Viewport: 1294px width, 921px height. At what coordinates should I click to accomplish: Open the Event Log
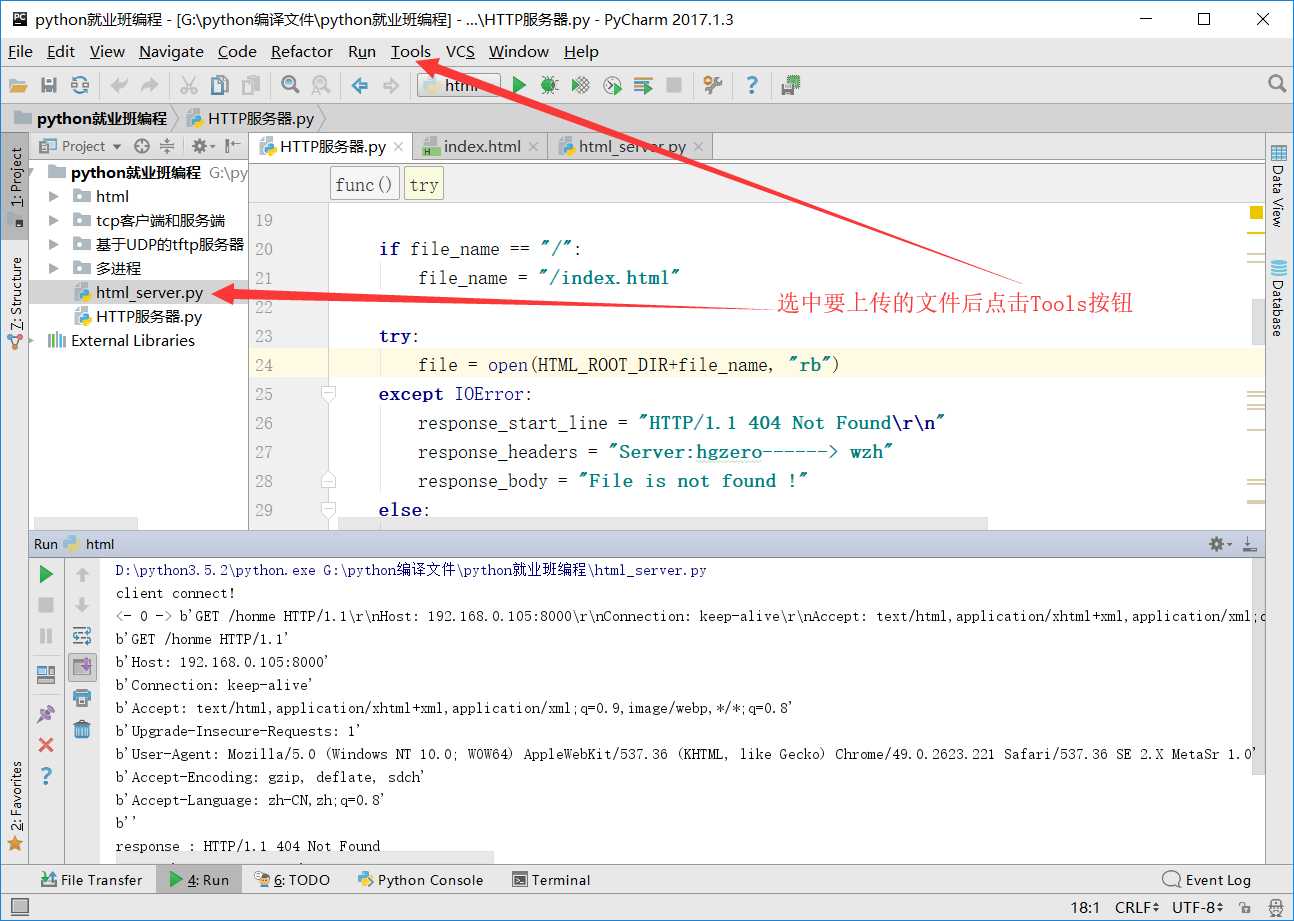(1207, 880)
